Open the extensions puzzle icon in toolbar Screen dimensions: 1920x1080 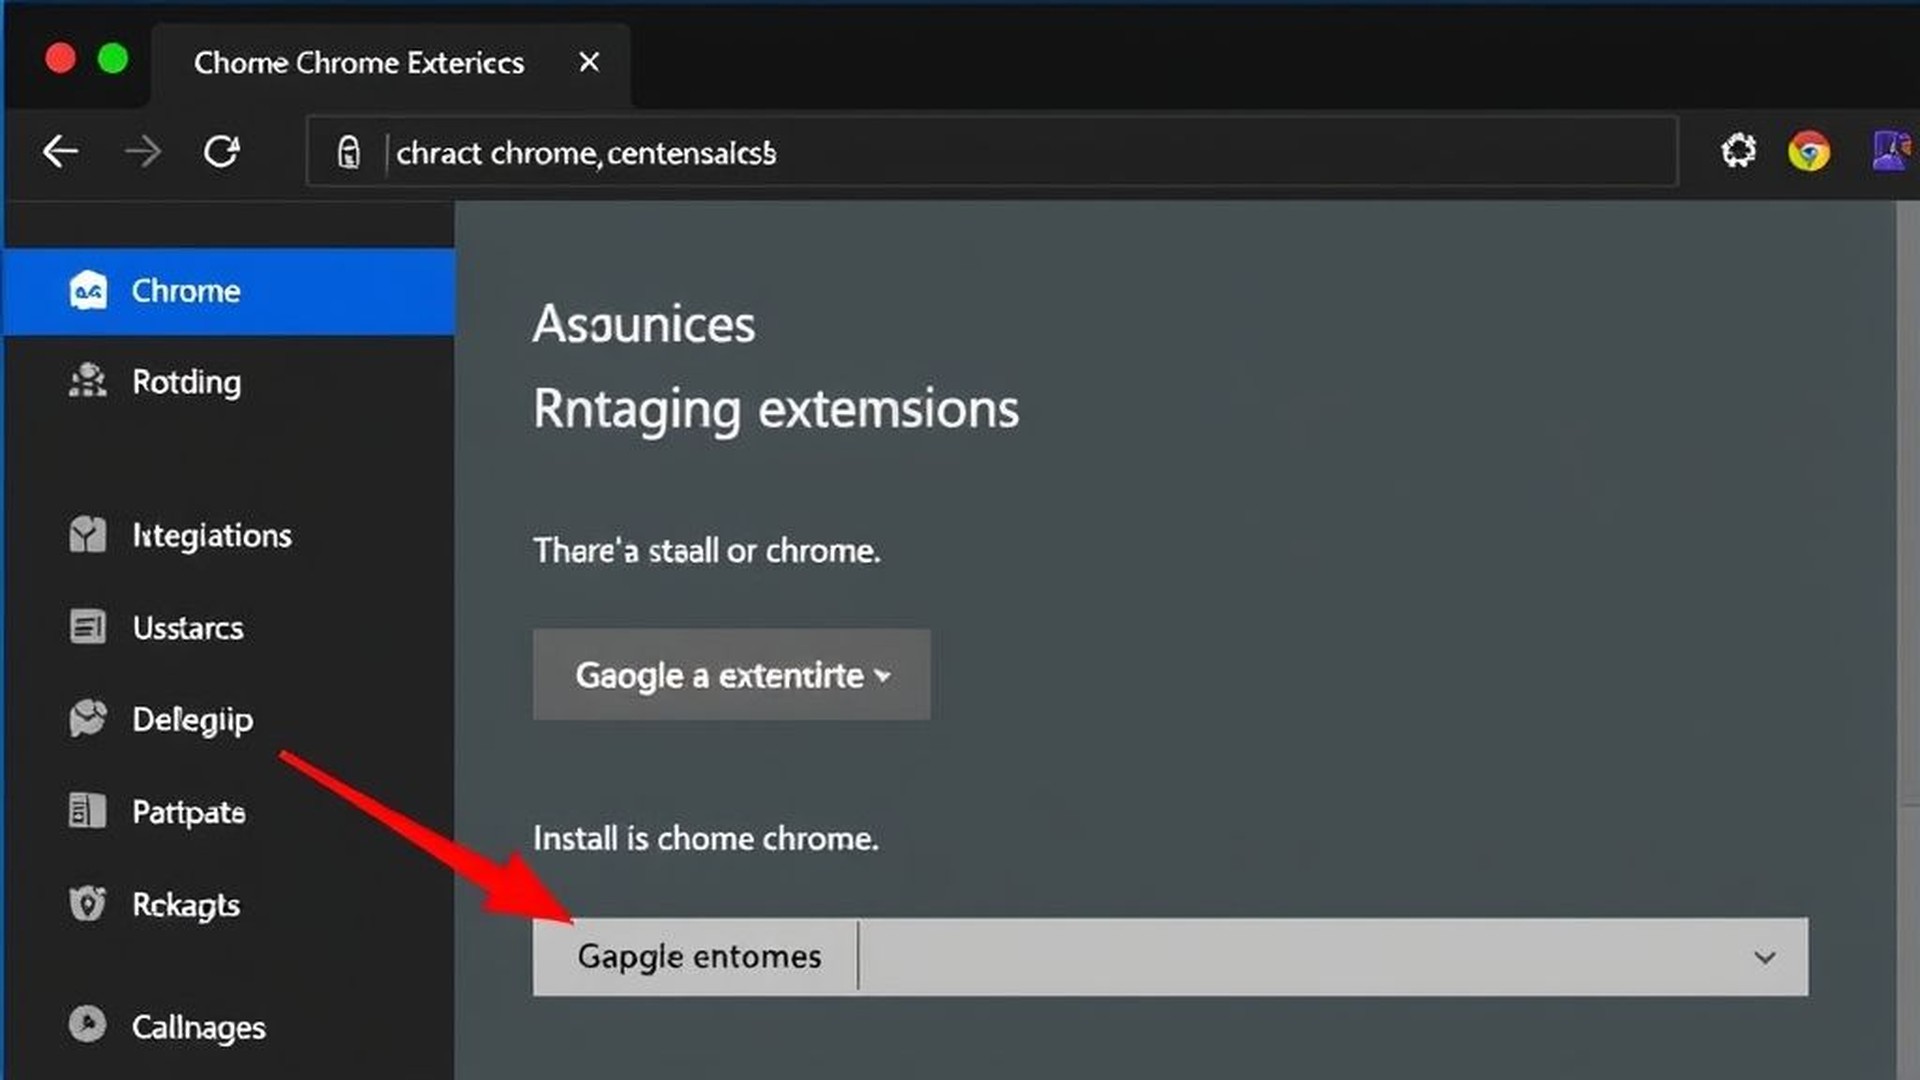[1739, 151]
